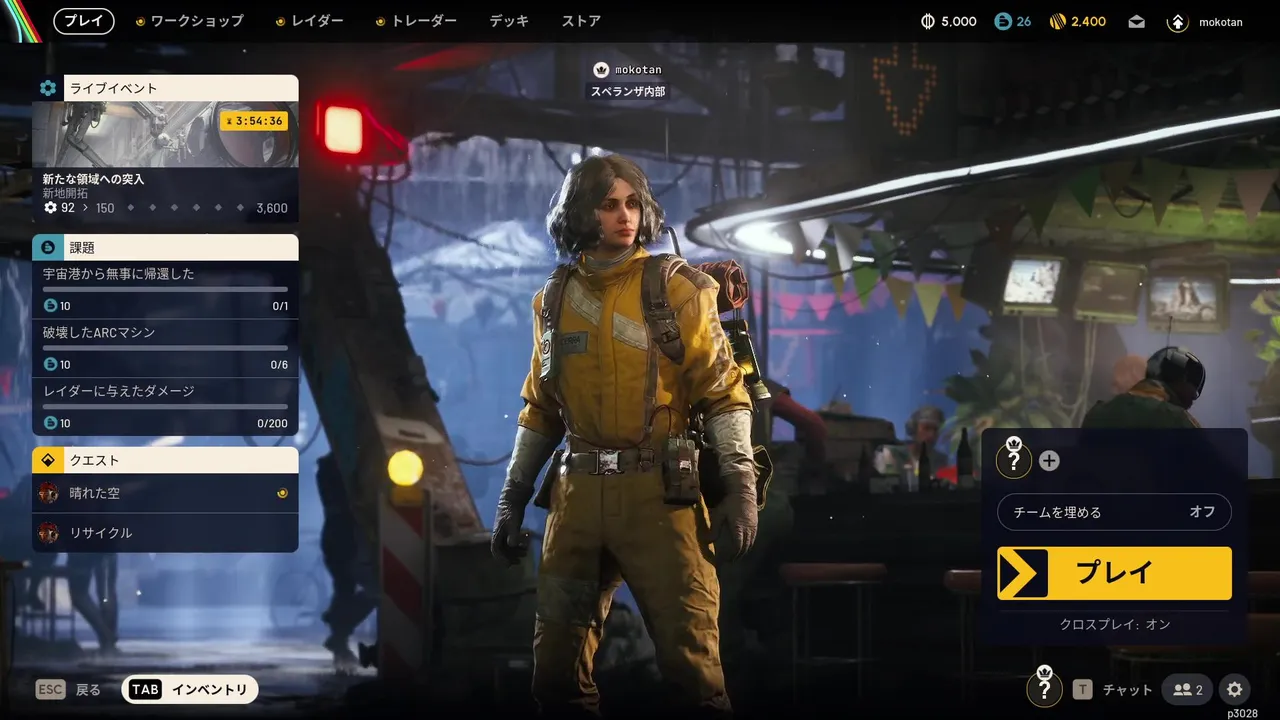Open the チャット button
This screenshot has height=720, width=1280.
(x=1112, y=689)
